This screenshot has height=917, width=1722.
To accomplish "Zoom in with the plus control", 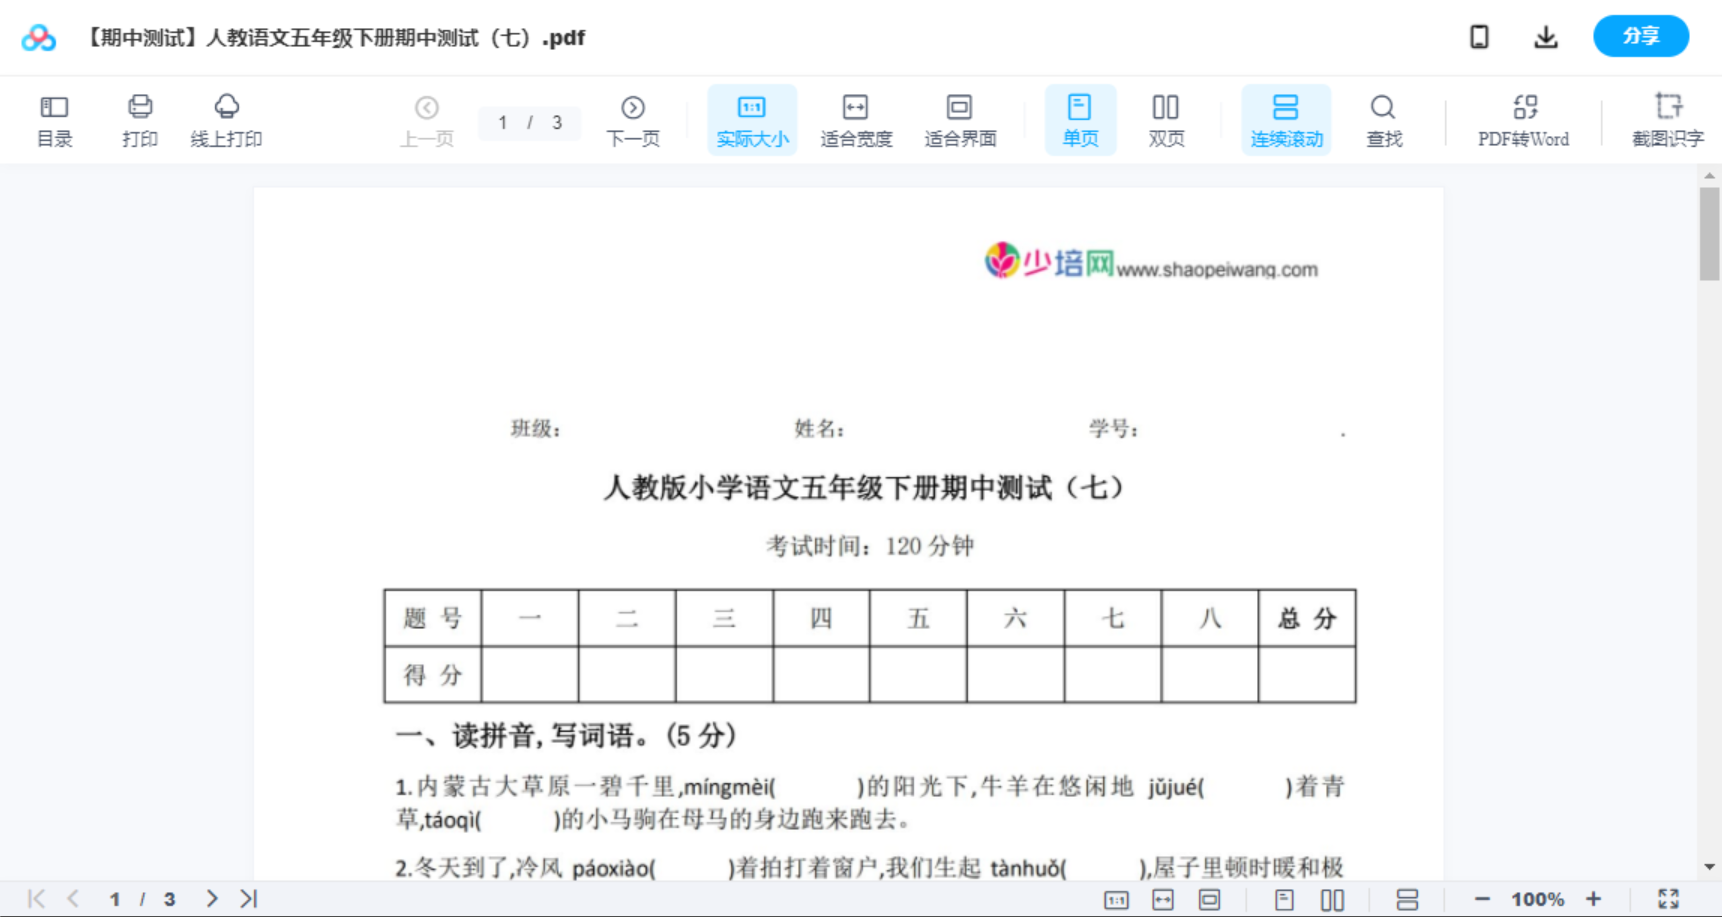I will (1595, 898).
